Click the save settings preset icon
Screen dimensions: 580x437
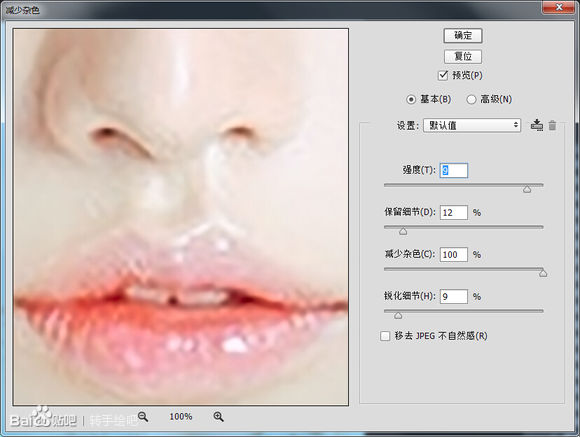click(x=537, y=125)
